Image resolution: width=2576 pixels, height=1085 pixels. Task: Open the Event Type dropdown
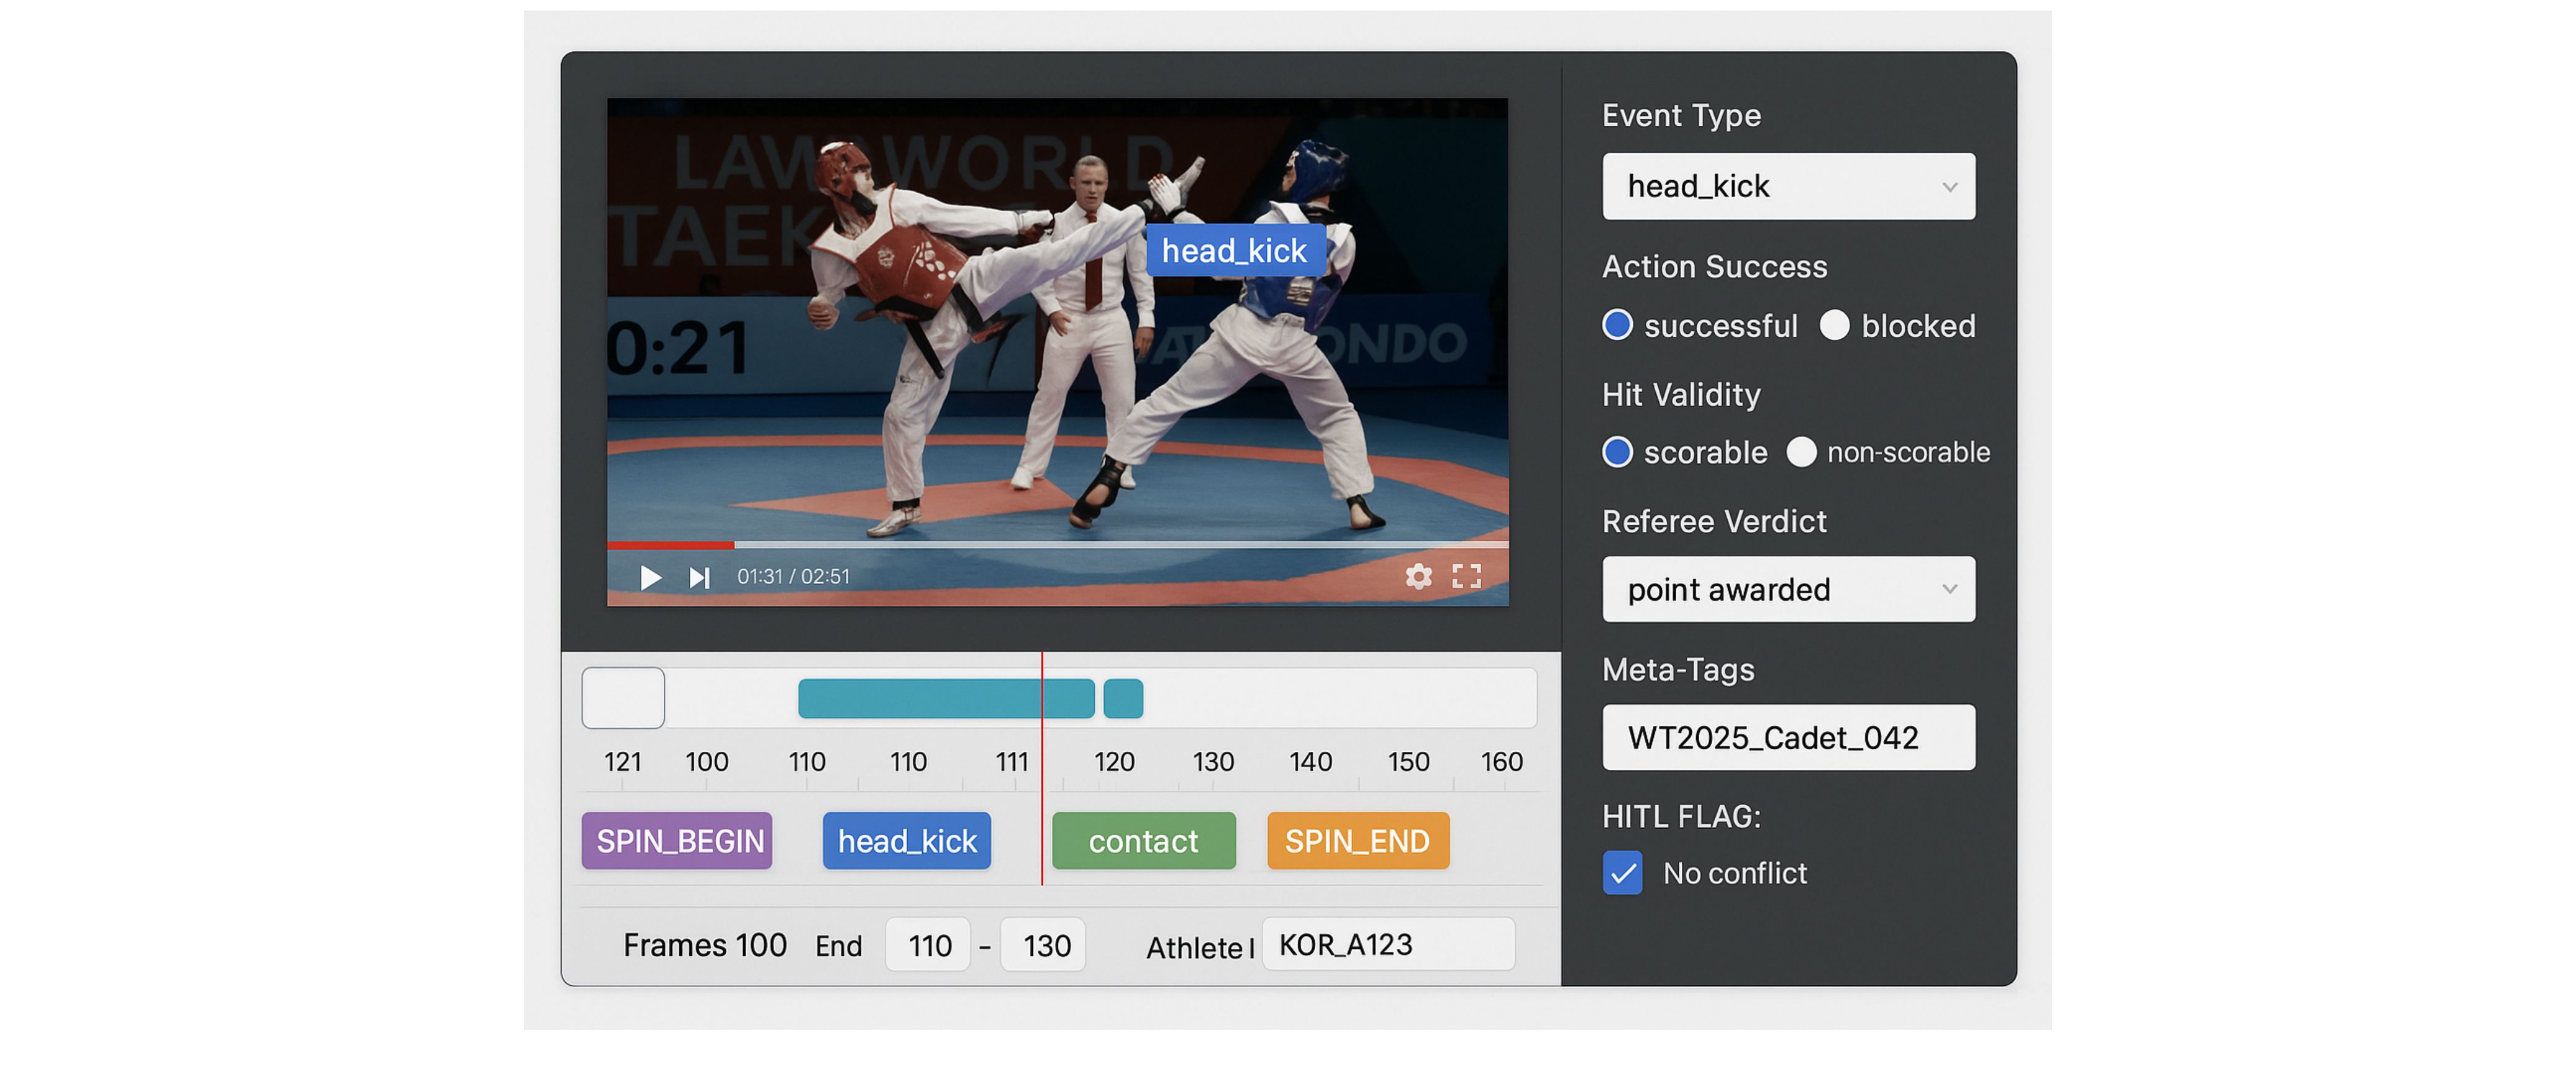(1788, 186)
